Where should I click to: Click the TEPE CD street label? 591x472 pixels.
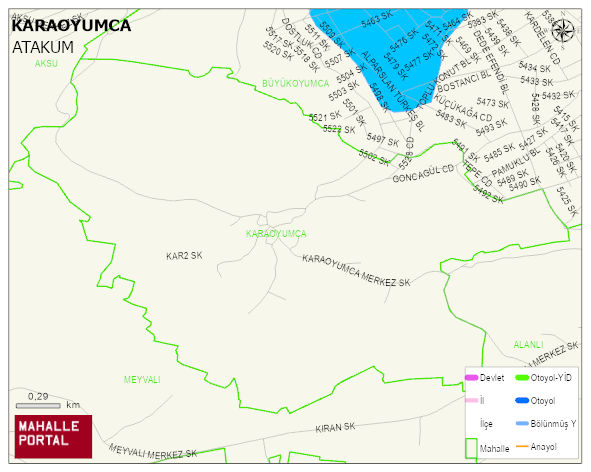[478, 174]
